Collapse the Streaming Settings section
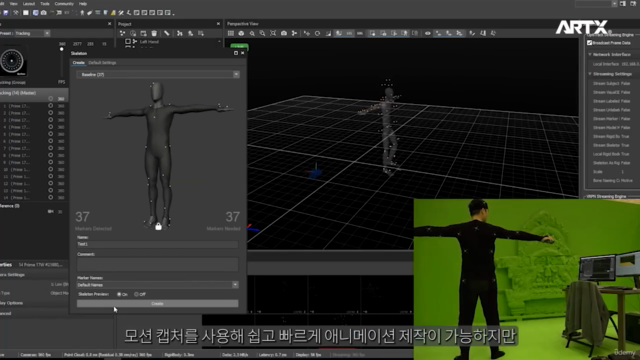640x360 pixels. tap(590, 74)
